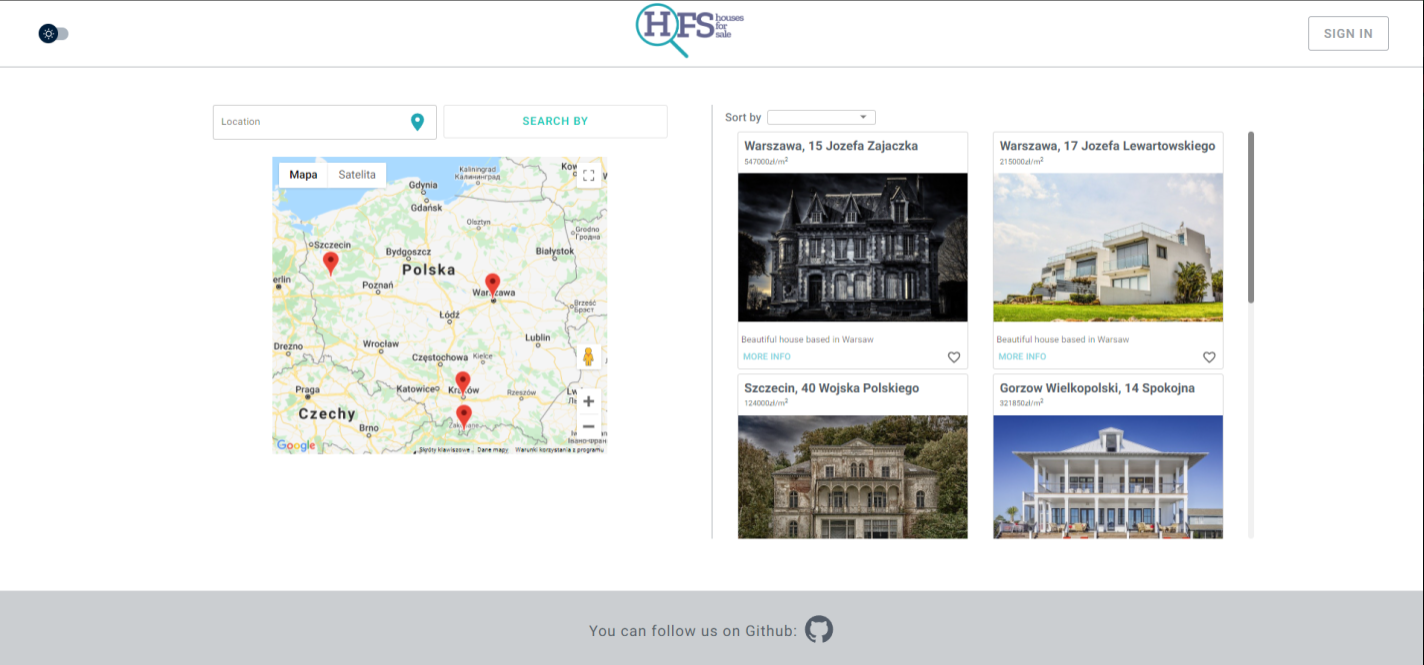Open Skróty klawiszowe map link

(444, 450)
